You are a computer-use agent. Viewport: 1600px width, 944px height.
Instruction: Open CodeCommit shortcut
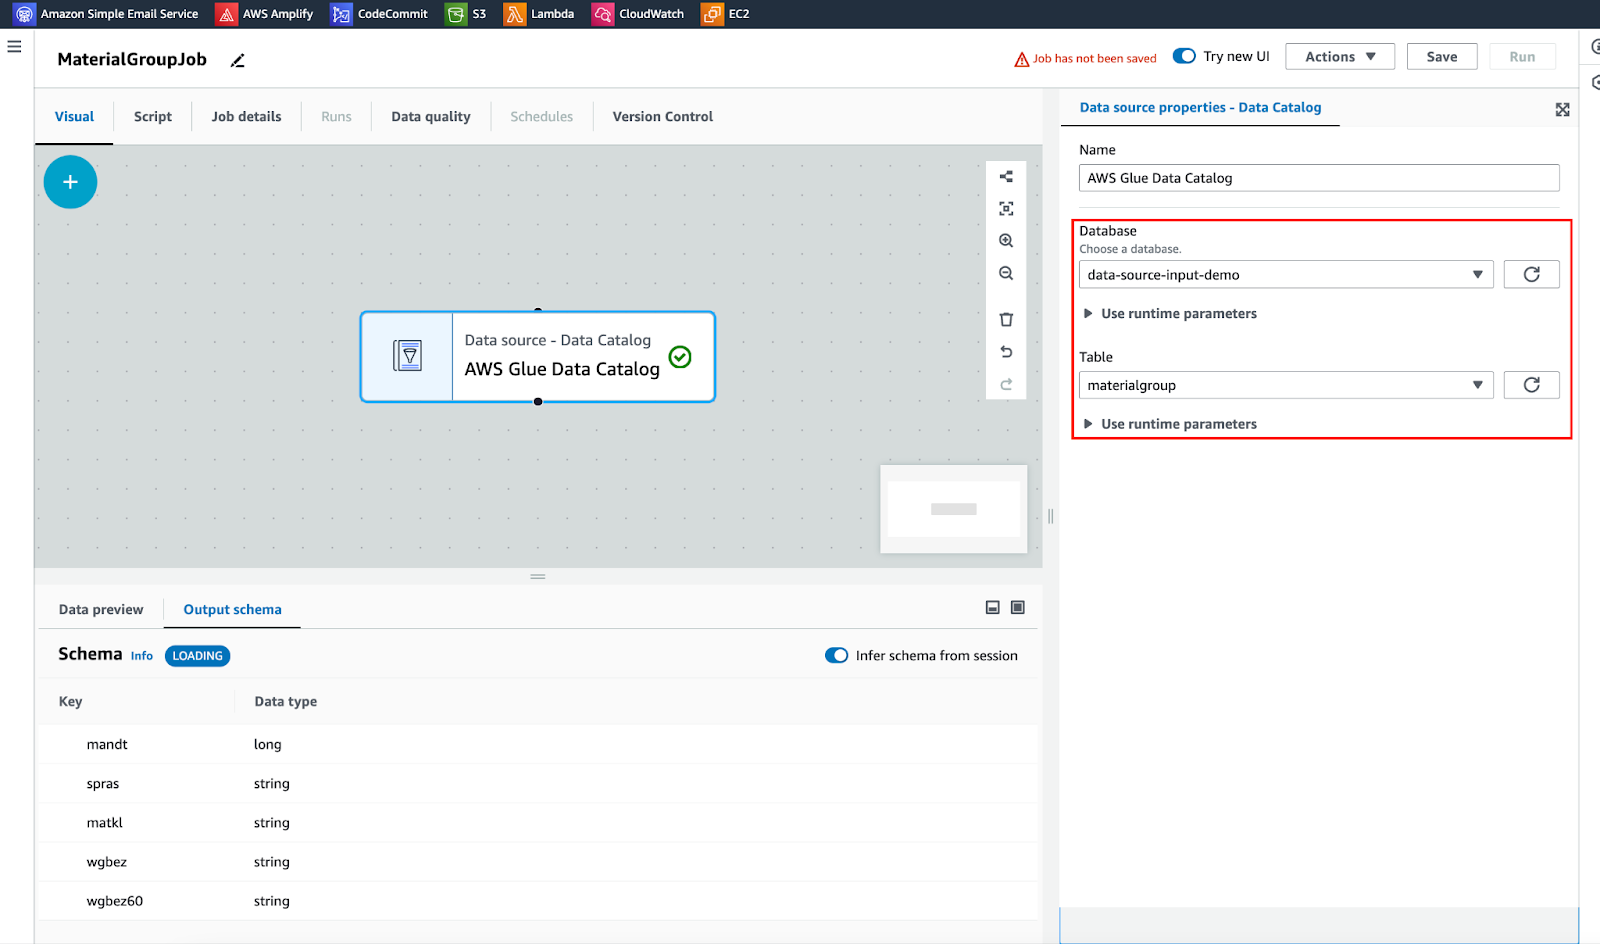click(380, 14)
